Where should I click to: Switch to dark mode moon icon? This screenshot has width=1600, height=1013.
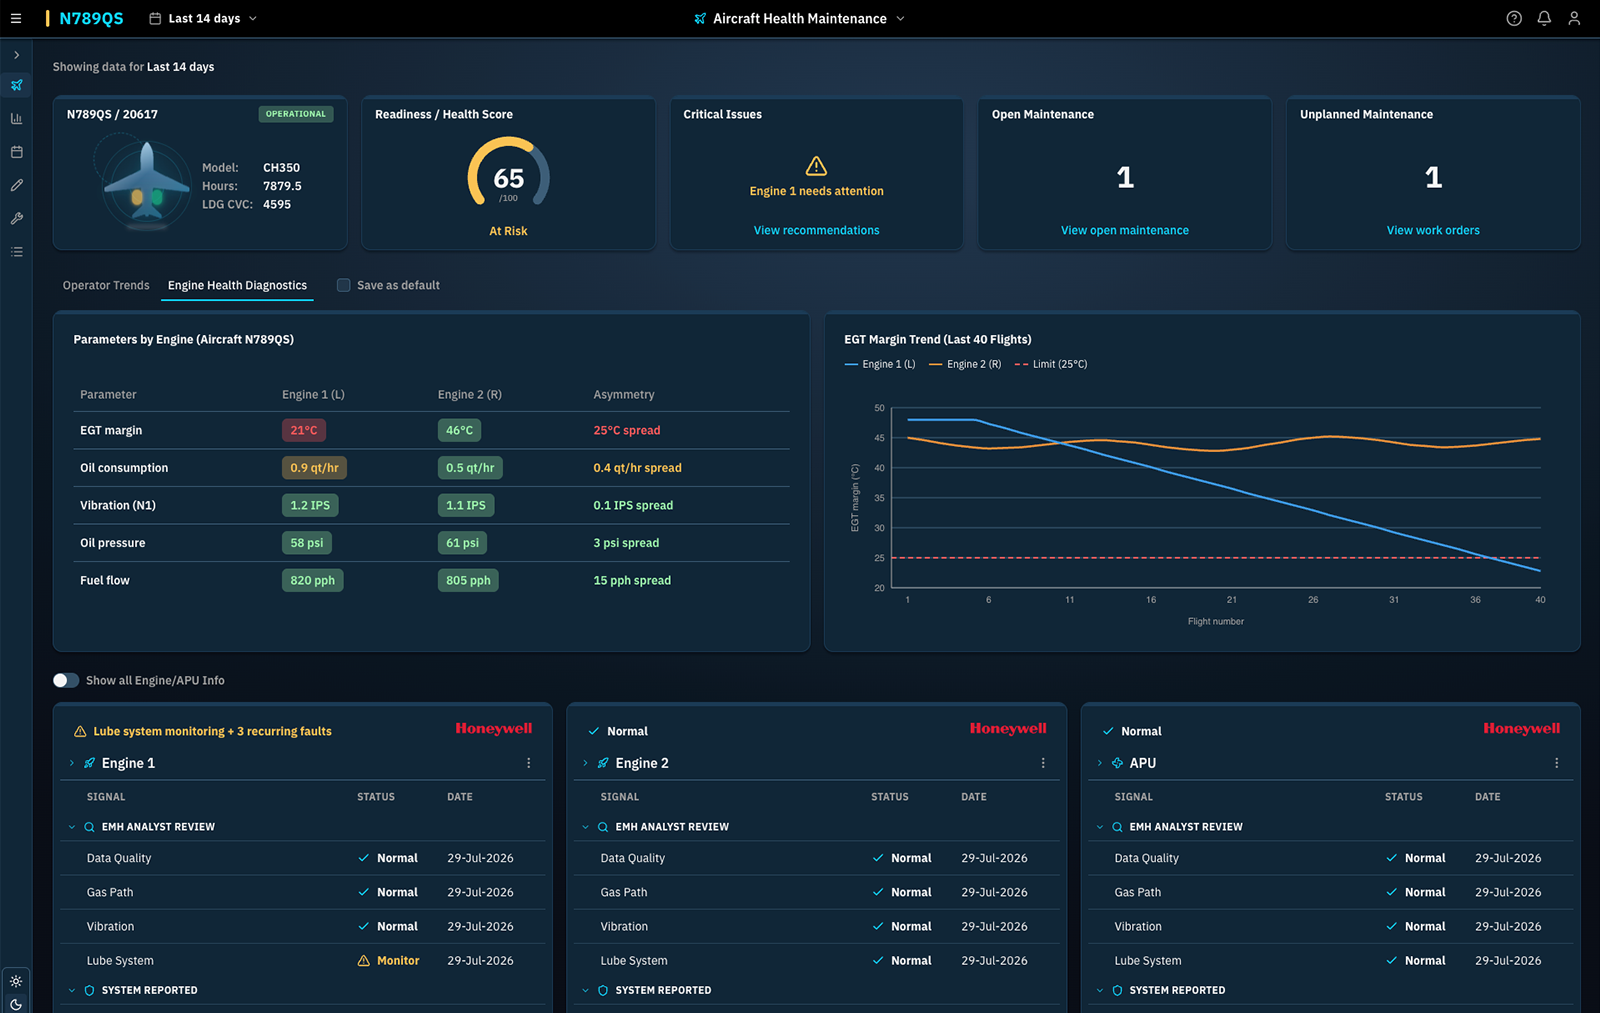pyautogui.click(x=16, y=1004)
